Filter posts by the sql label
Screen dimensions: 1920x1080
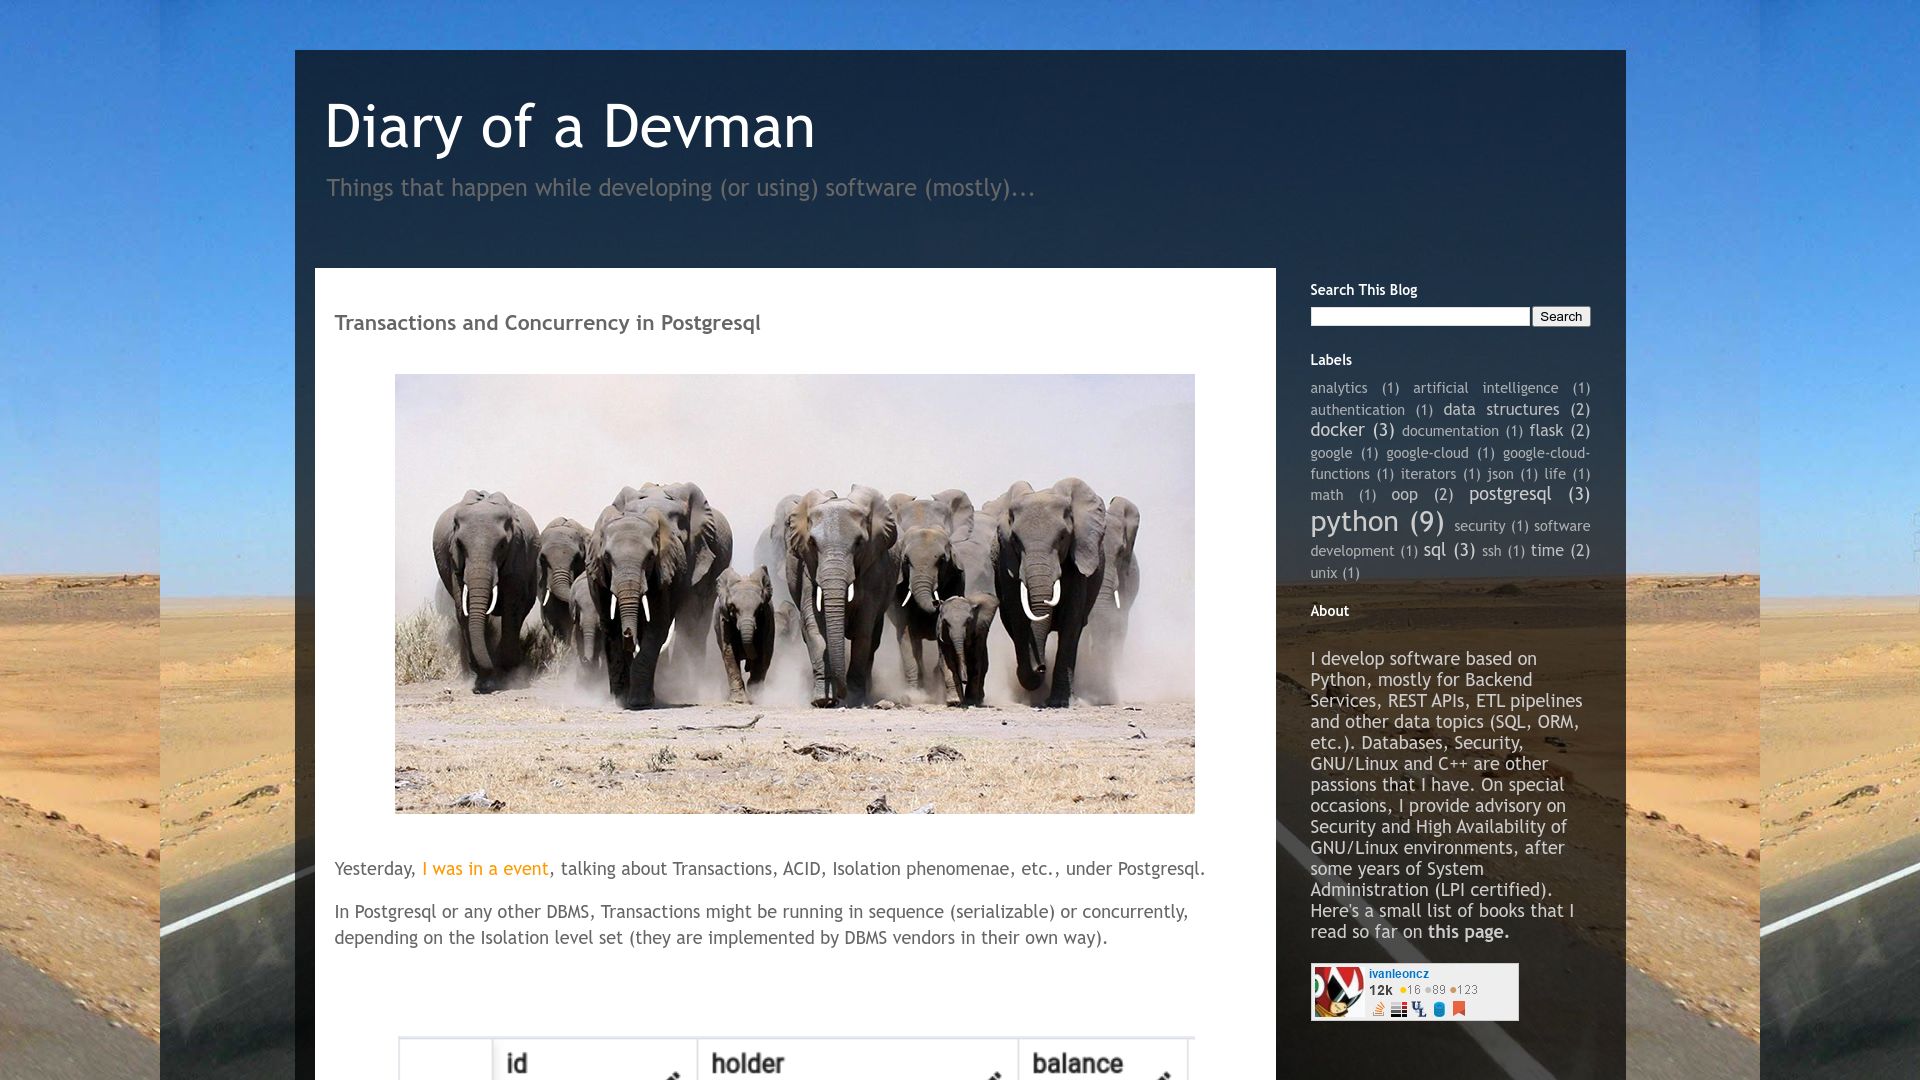(x=1434, y=550)
